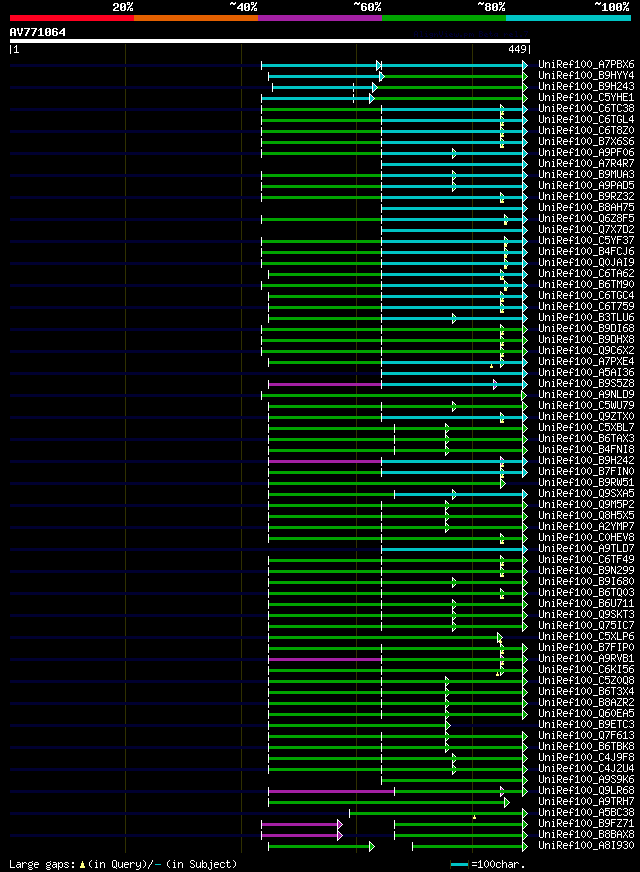Select the UniRef100_Q7F613 label
This screenshot has width=640, height=872.
pyautogui.click(x=586, y=736)
